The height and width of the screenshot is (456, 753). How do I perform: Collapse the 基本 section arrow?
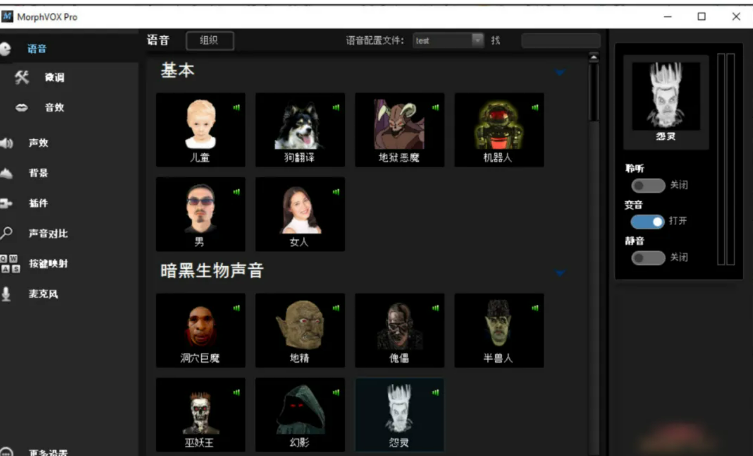tap(560, 73)
